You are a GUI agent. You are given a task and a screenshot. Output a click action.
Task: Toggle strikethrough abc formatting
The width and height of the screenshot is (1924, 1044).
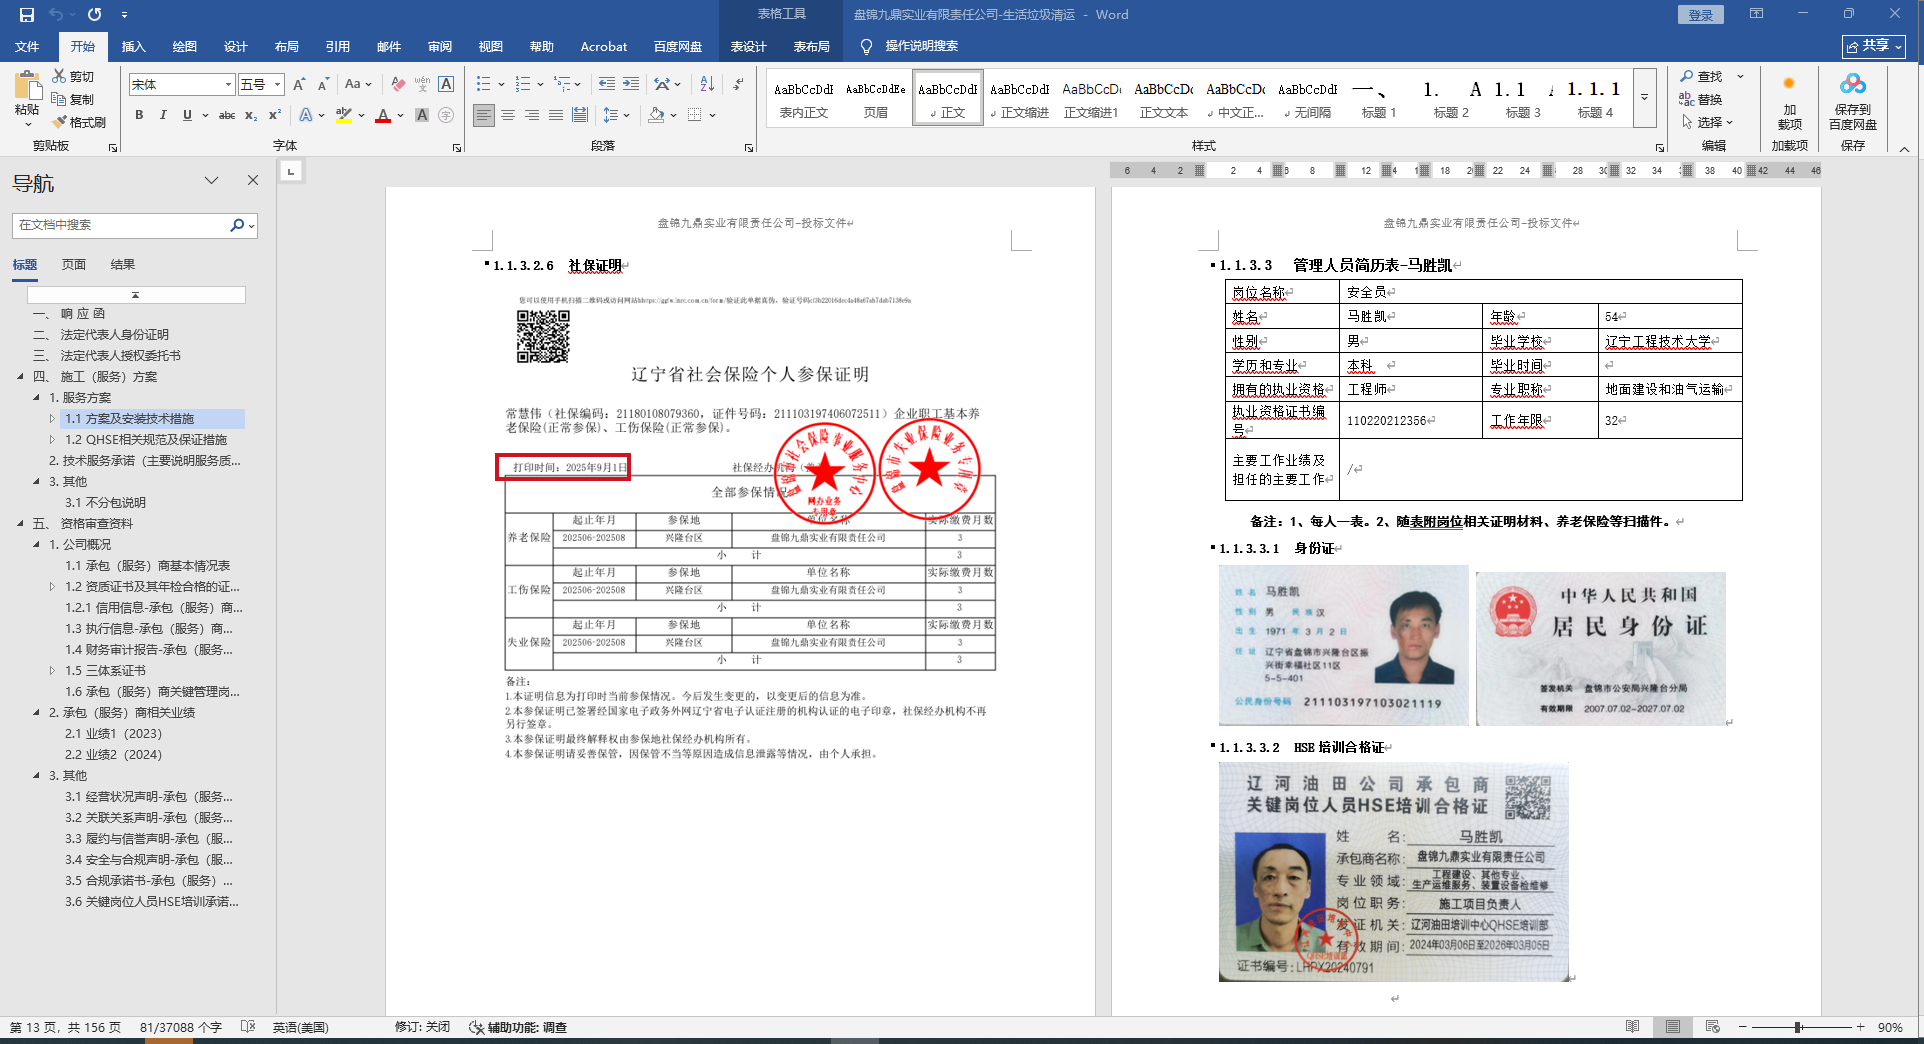point(227,115)
